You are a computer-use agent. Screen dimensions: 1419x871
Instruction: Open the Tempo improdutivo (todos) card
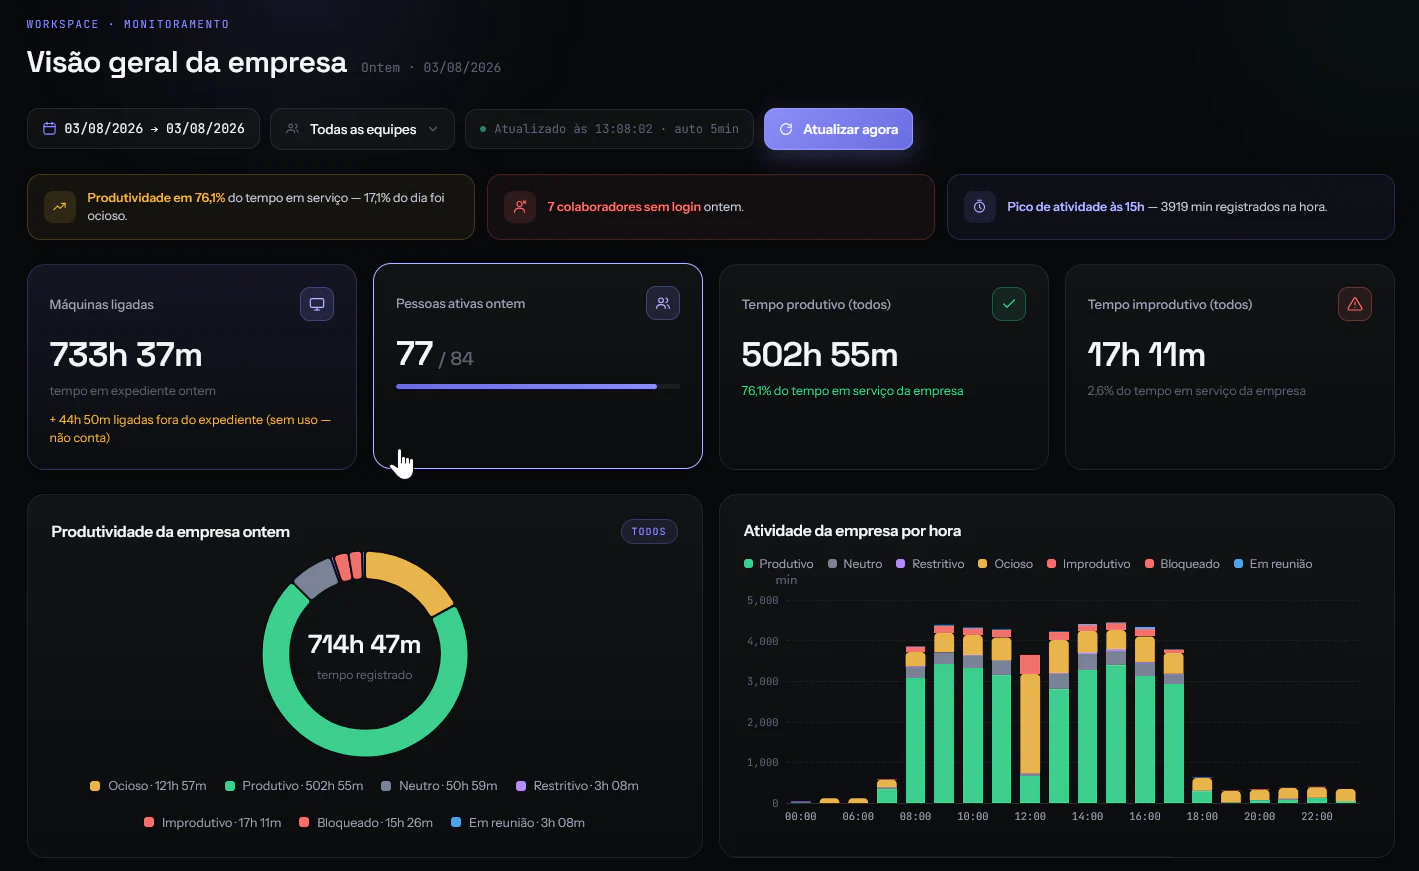pyautogui.click(x=1230, y=367)
